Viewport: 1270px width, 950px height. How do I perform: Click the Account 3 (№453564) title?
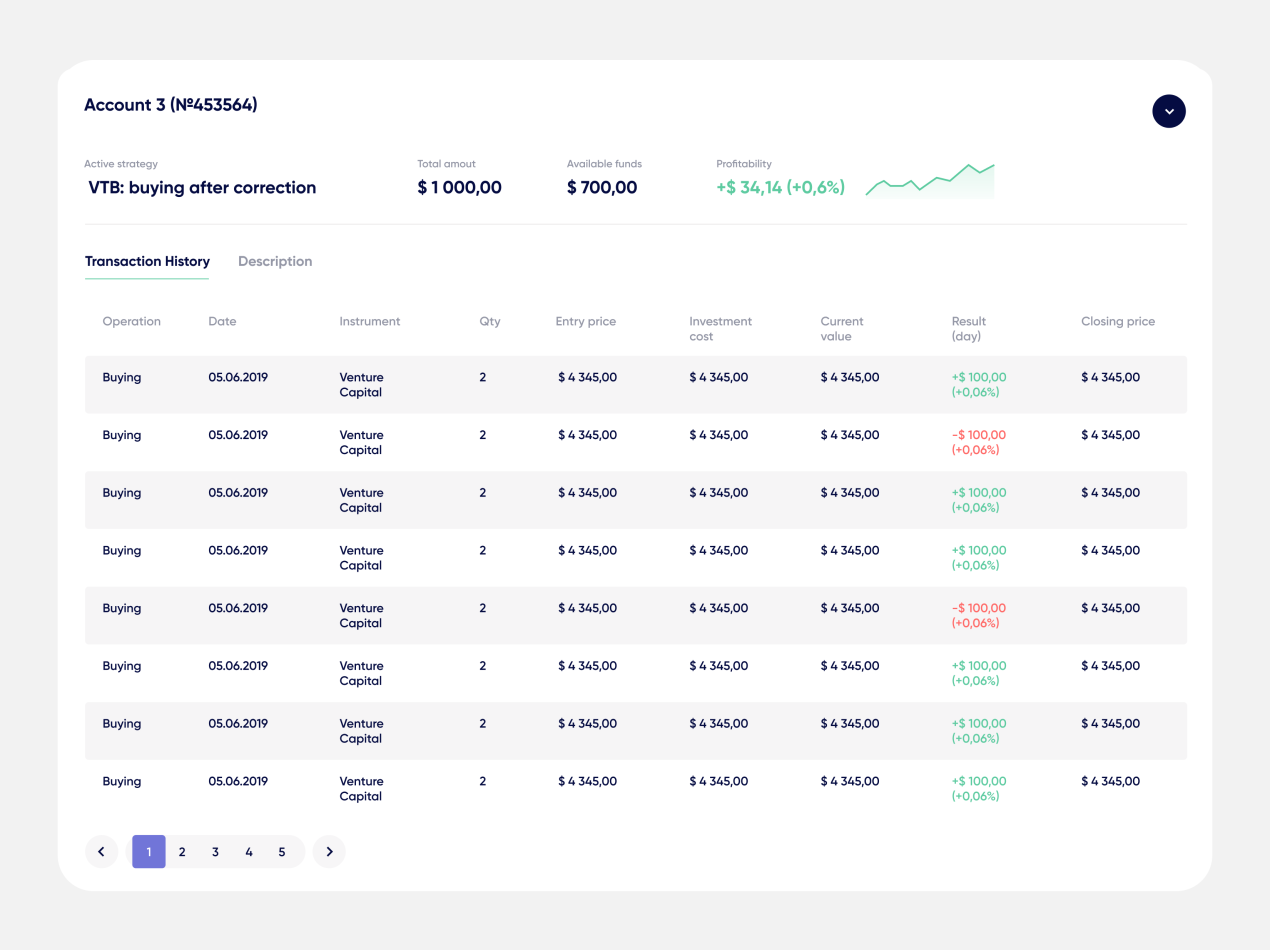click(171, 105)
